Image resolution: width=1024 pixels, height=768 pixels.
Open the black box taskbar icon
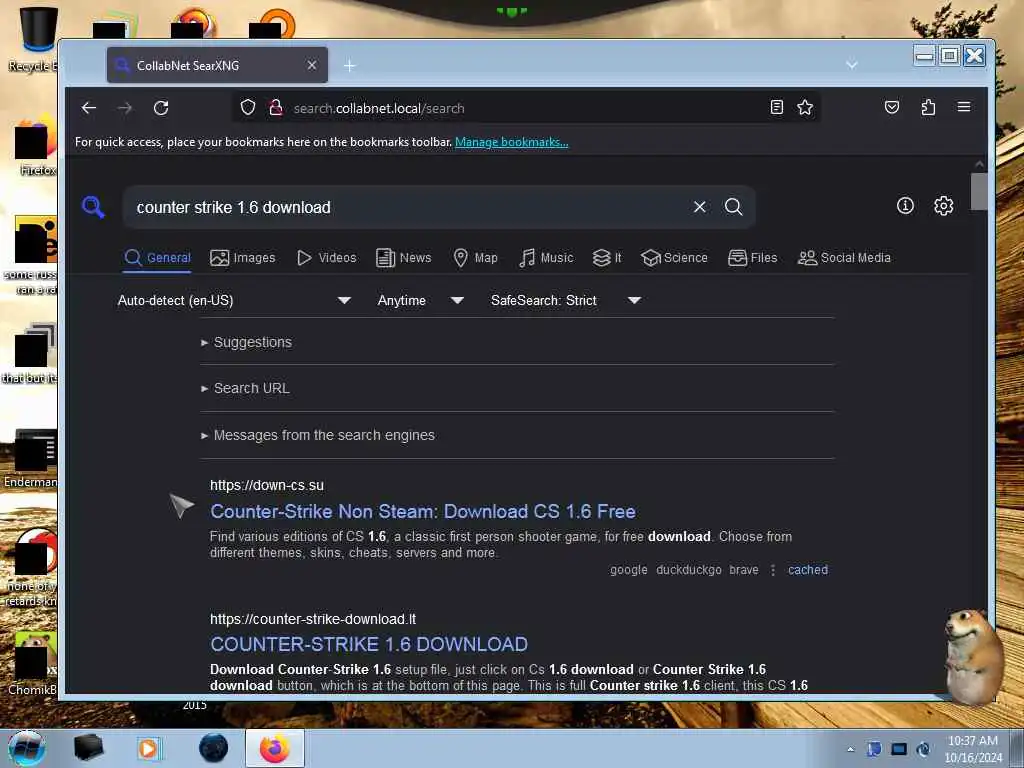pos(89,748)
